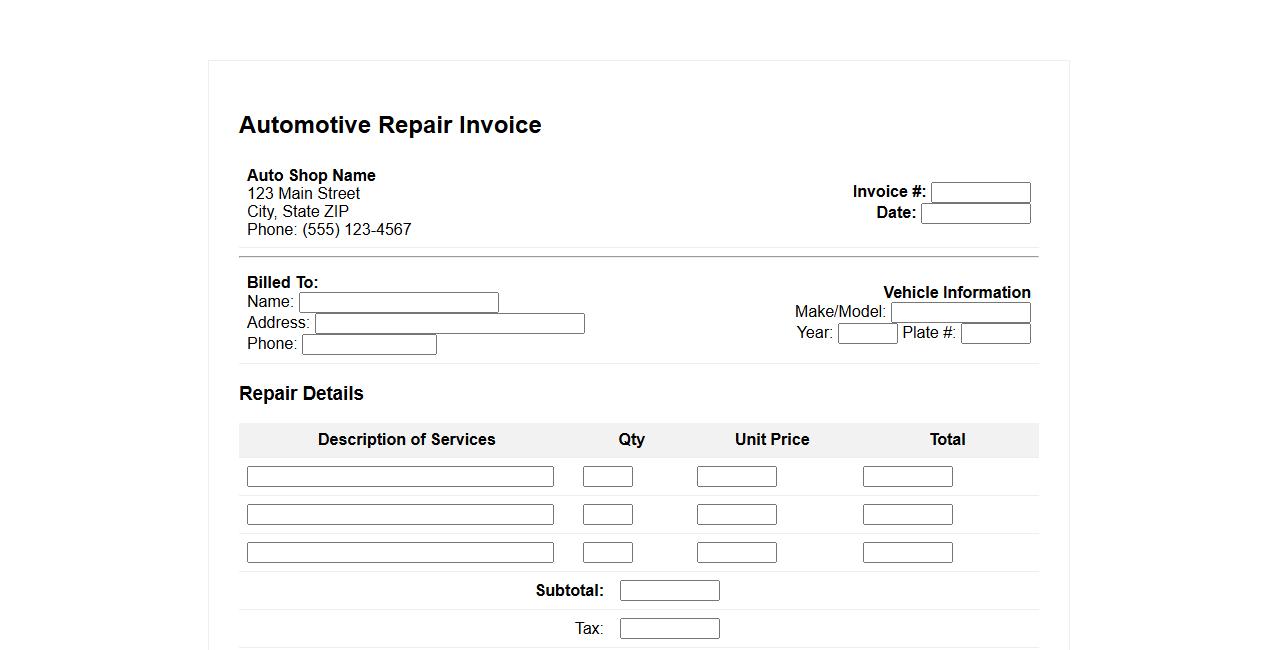Select the Subtotal input field
Viewport: 1278px width, 650px height.
[669, 590]
